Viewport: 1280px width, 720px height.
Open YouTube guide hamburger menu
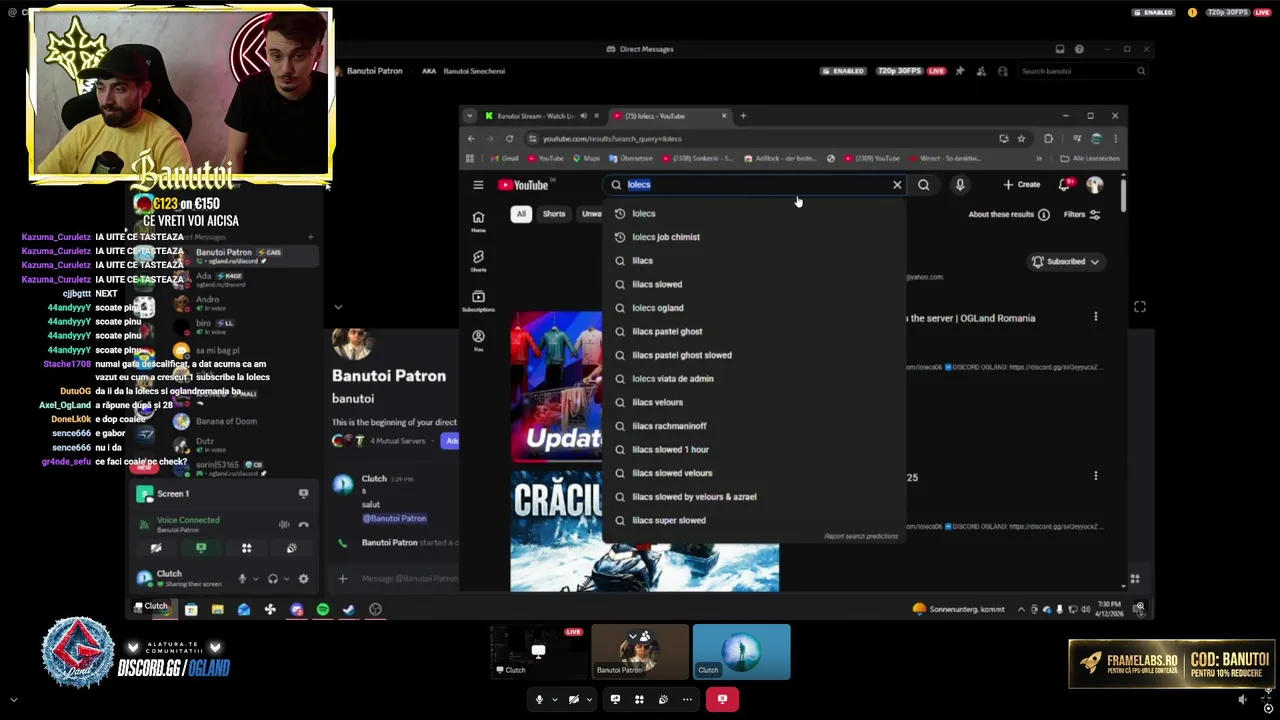pyautogui.click(x=478, y=185)
